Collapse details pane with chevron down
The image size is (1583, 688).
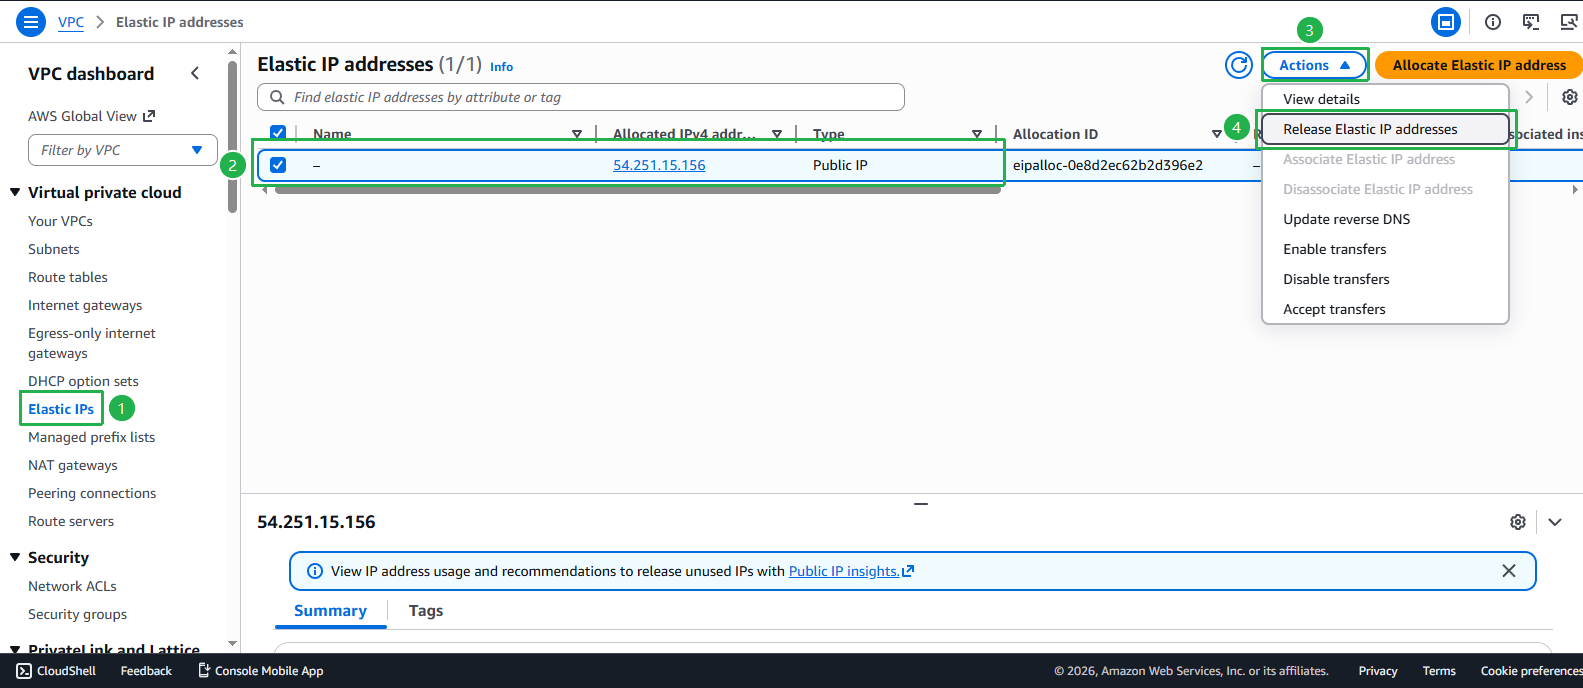click(x=1555, y=522)
